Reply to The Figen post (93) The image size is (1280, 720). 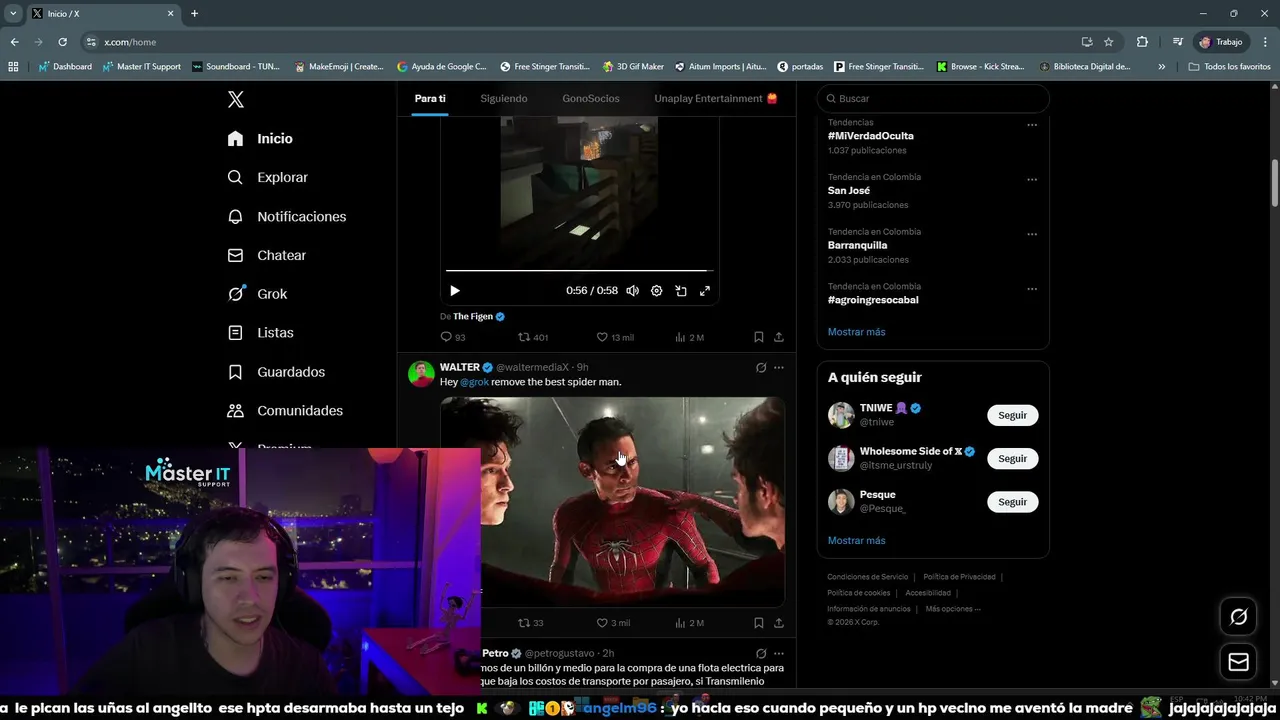[453, 337]
